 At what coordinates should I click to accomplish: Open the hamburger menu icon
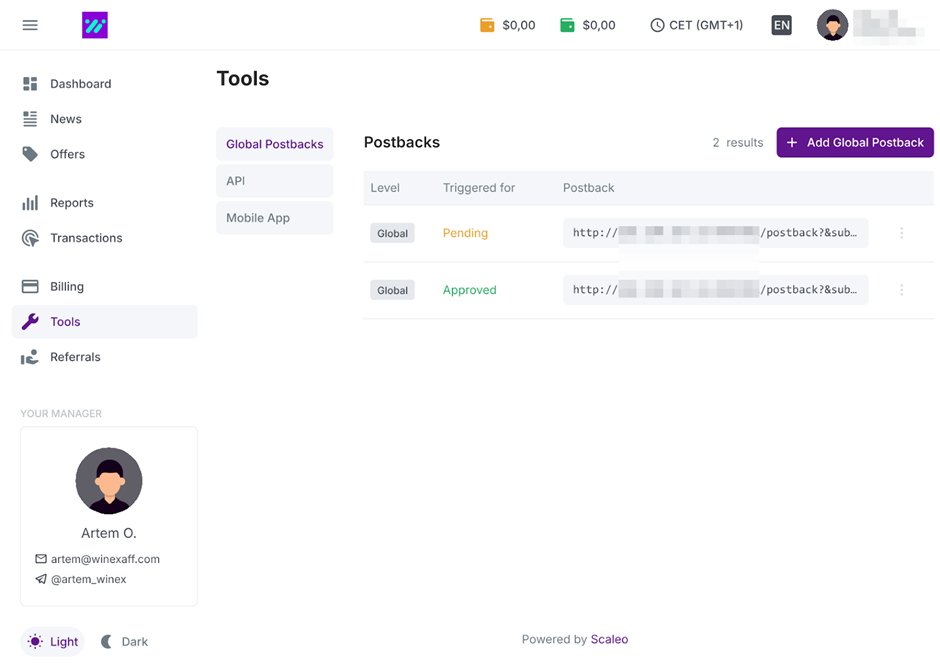pyautogui.click(x=30, y=25)
